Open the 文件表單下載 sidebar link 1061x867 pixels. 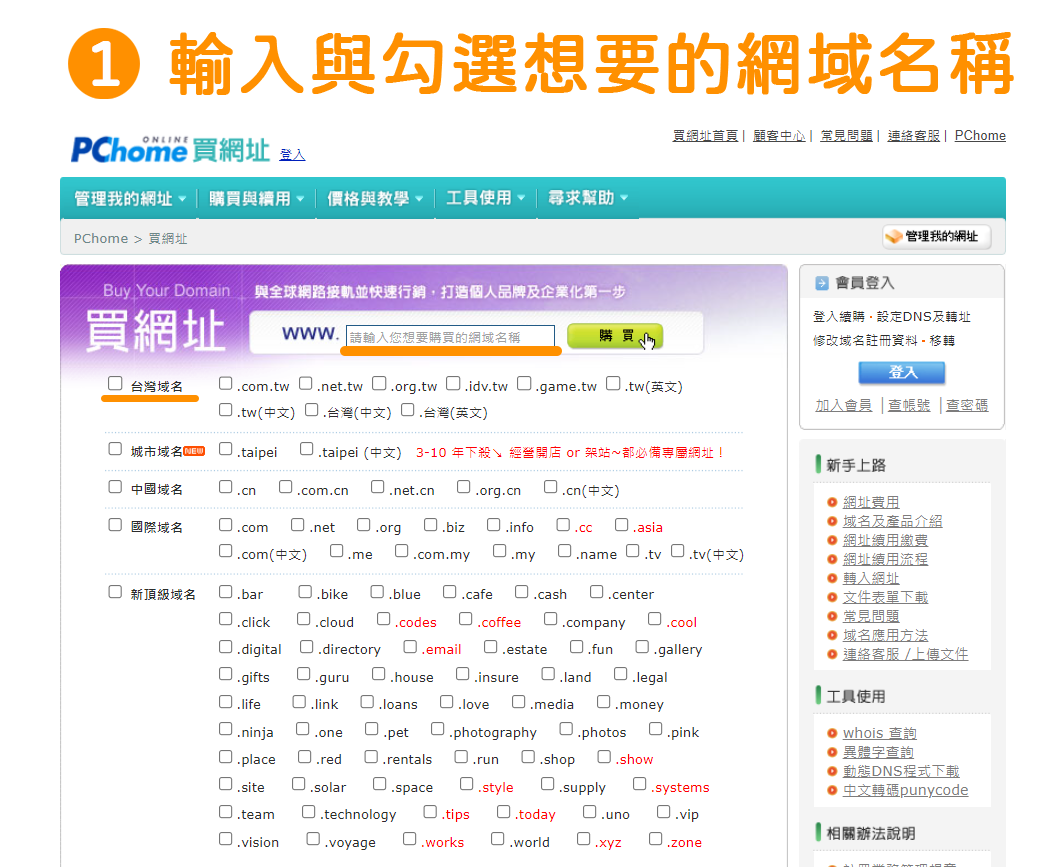[x=885, y=597]
